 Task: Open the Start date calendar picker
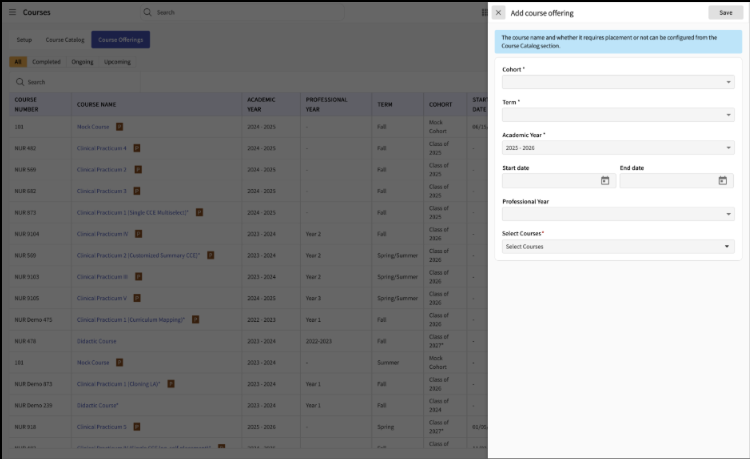(605, 180)
